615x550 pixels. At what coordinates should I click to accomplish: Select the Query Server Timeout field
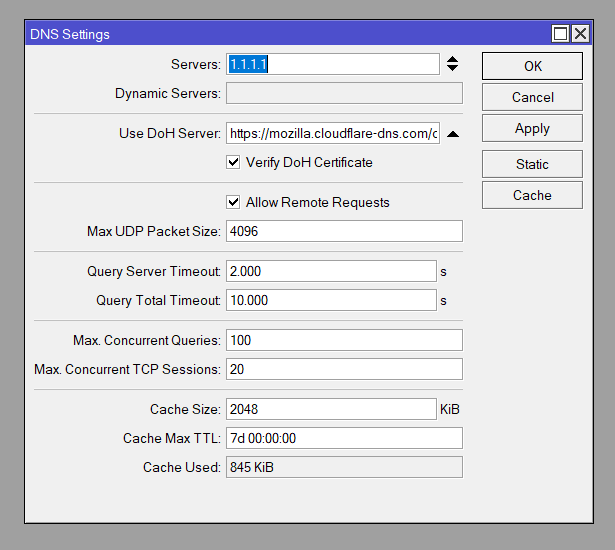tap(331, 271)
